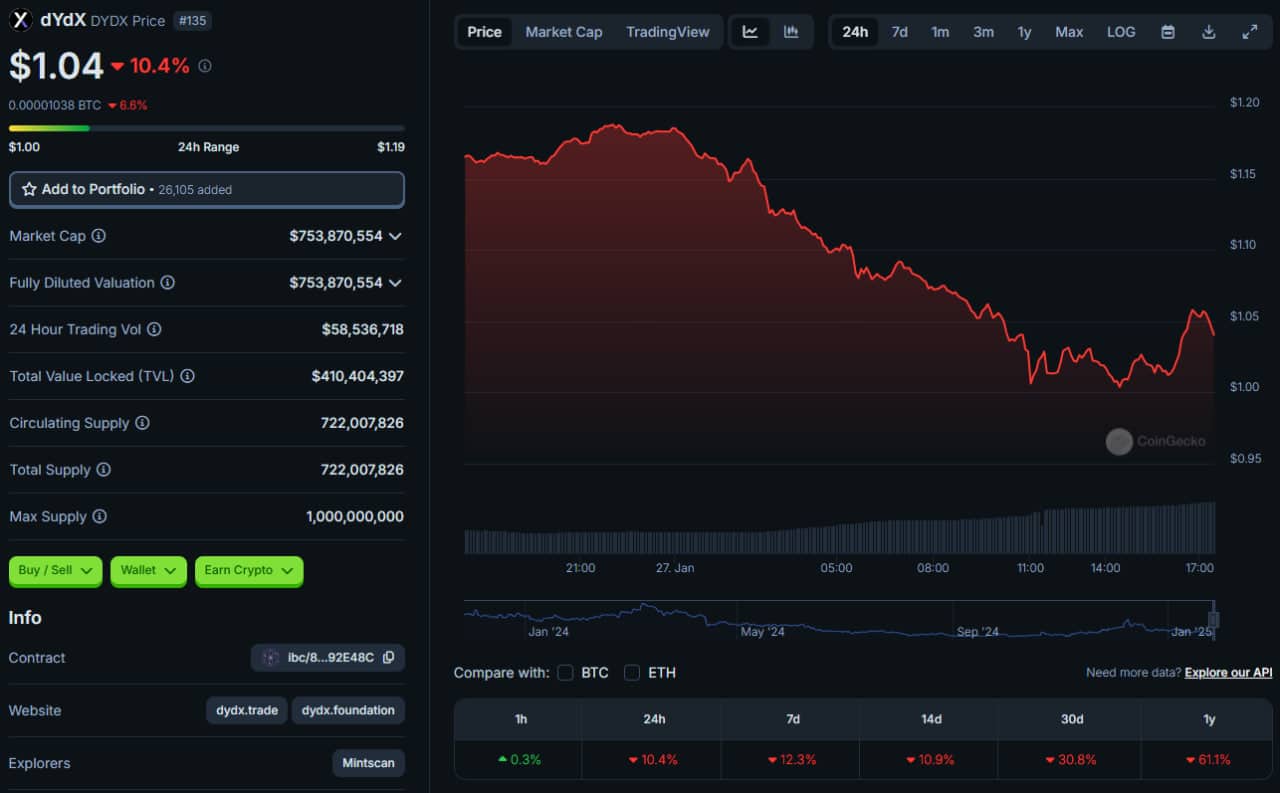Enable BTC comparison checkbox

point(565,673)
